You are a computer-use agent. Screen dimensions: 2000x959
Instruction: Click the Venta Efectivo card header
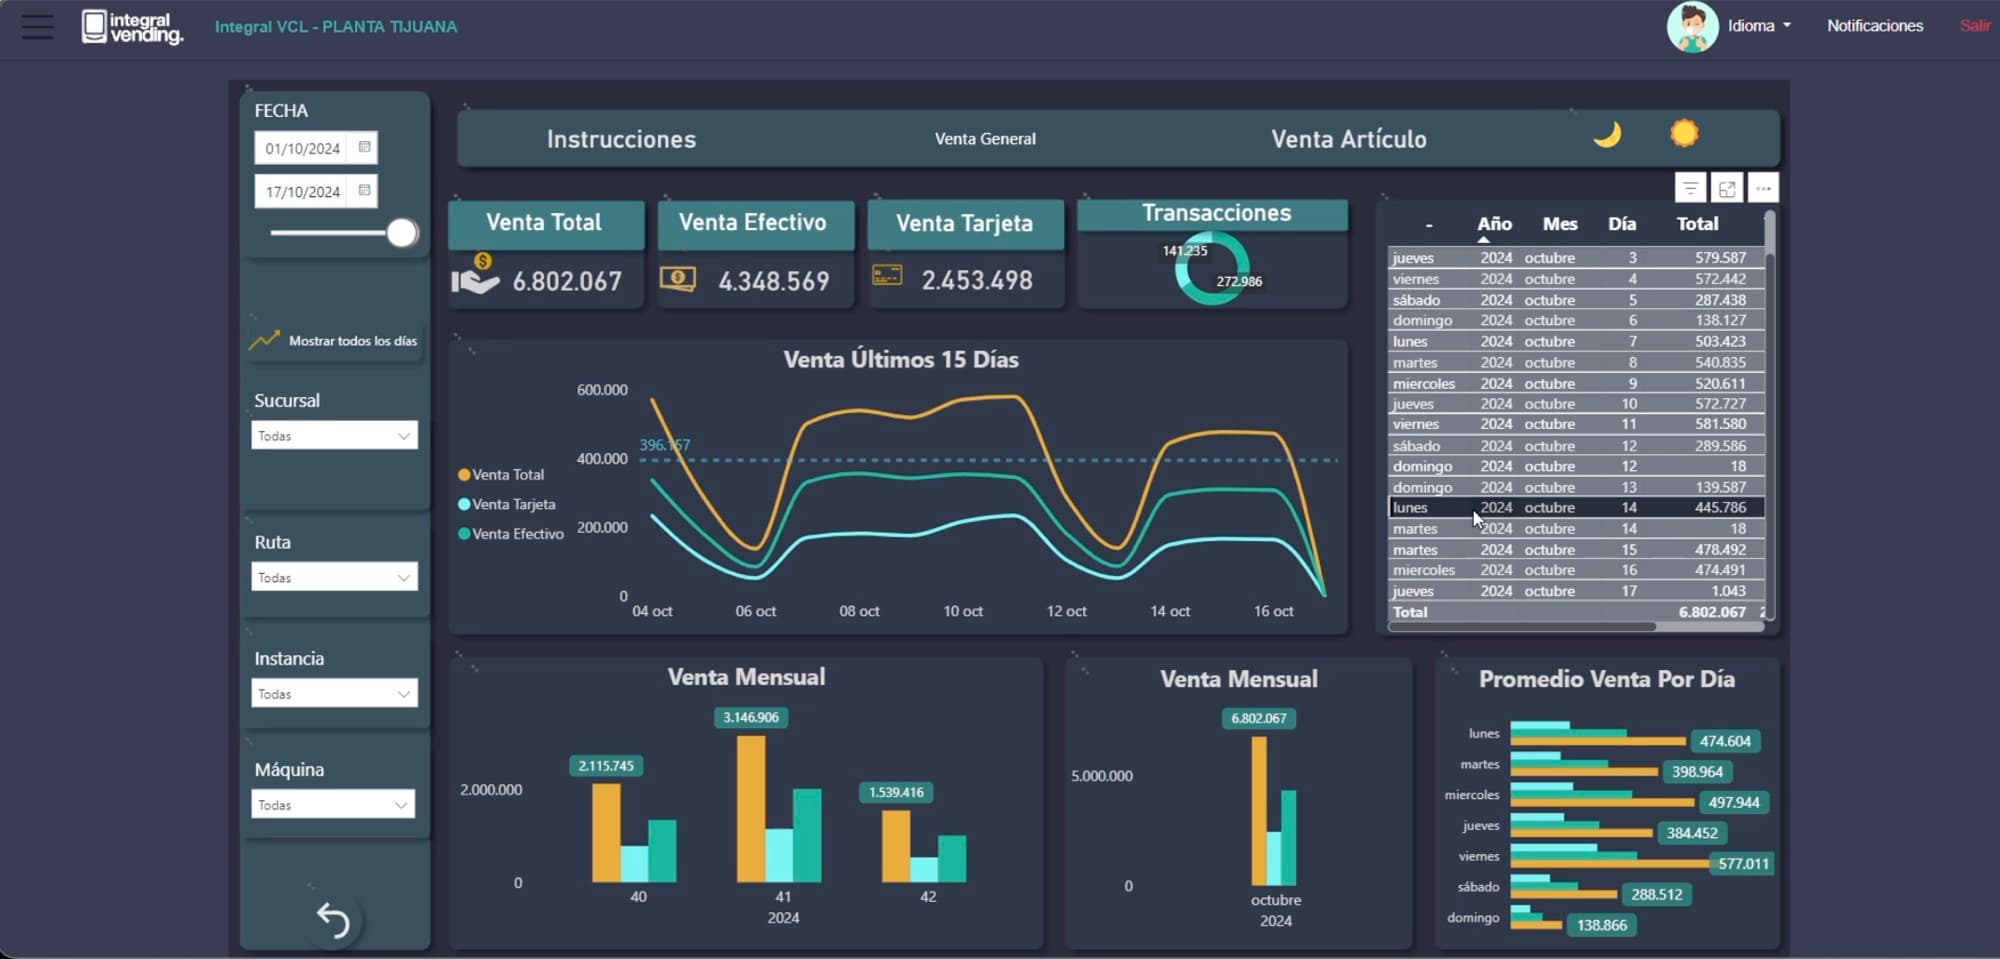coord(755,223)
